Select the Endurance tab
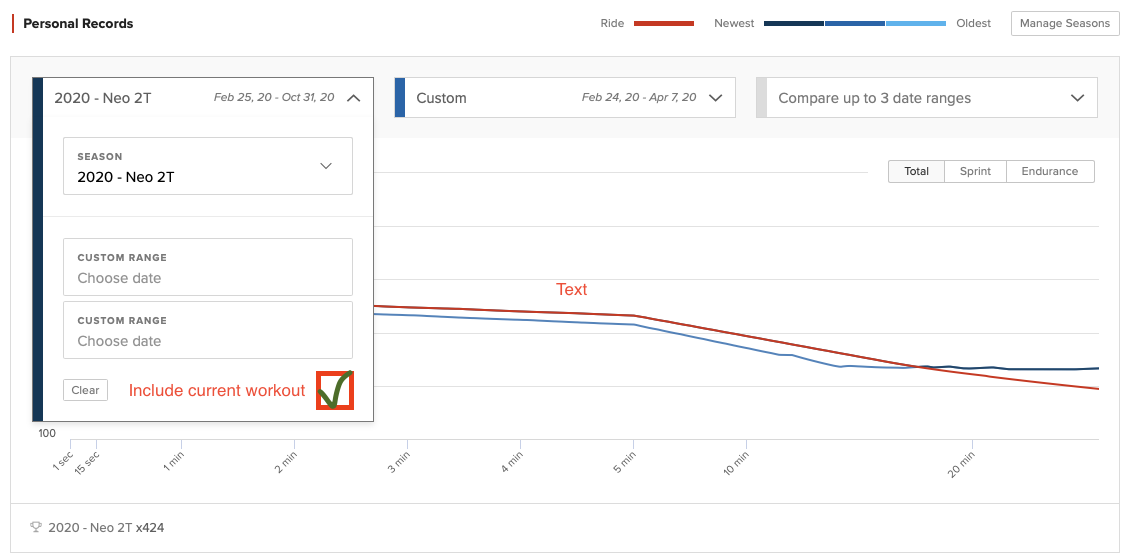This screenshot has width=1125, height=558. pyautogui.click(x=1049, y=172)
